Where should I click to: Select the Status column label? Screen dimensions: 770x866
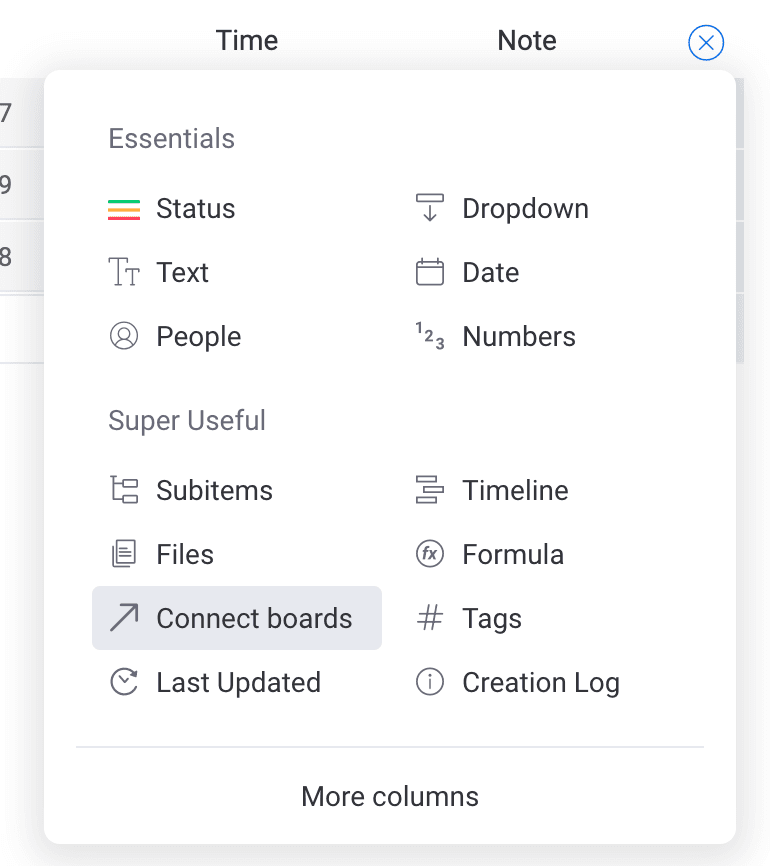pos(196,209)
